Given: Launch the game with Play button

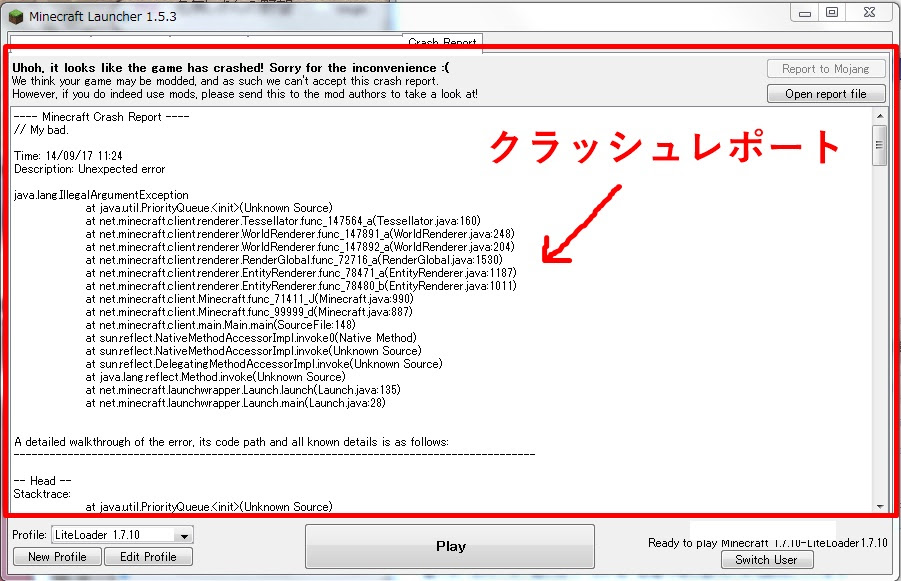Looking at the screenshot, I should coord(450,546).
